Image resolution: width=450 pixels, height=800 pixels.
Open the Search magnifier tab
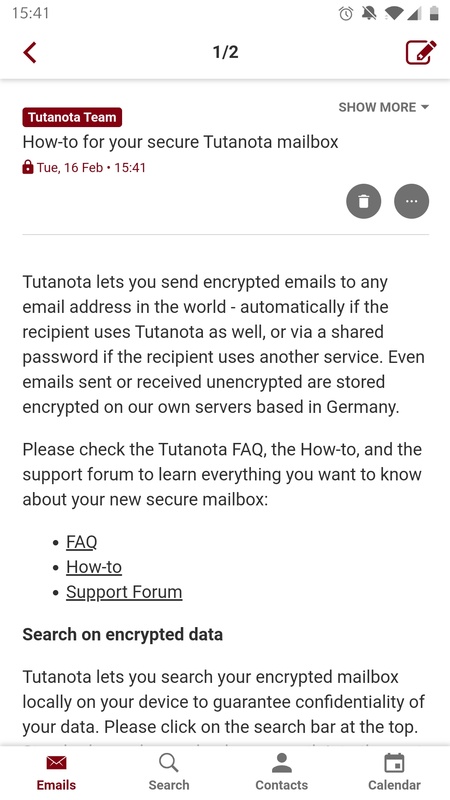coord(169,772)
